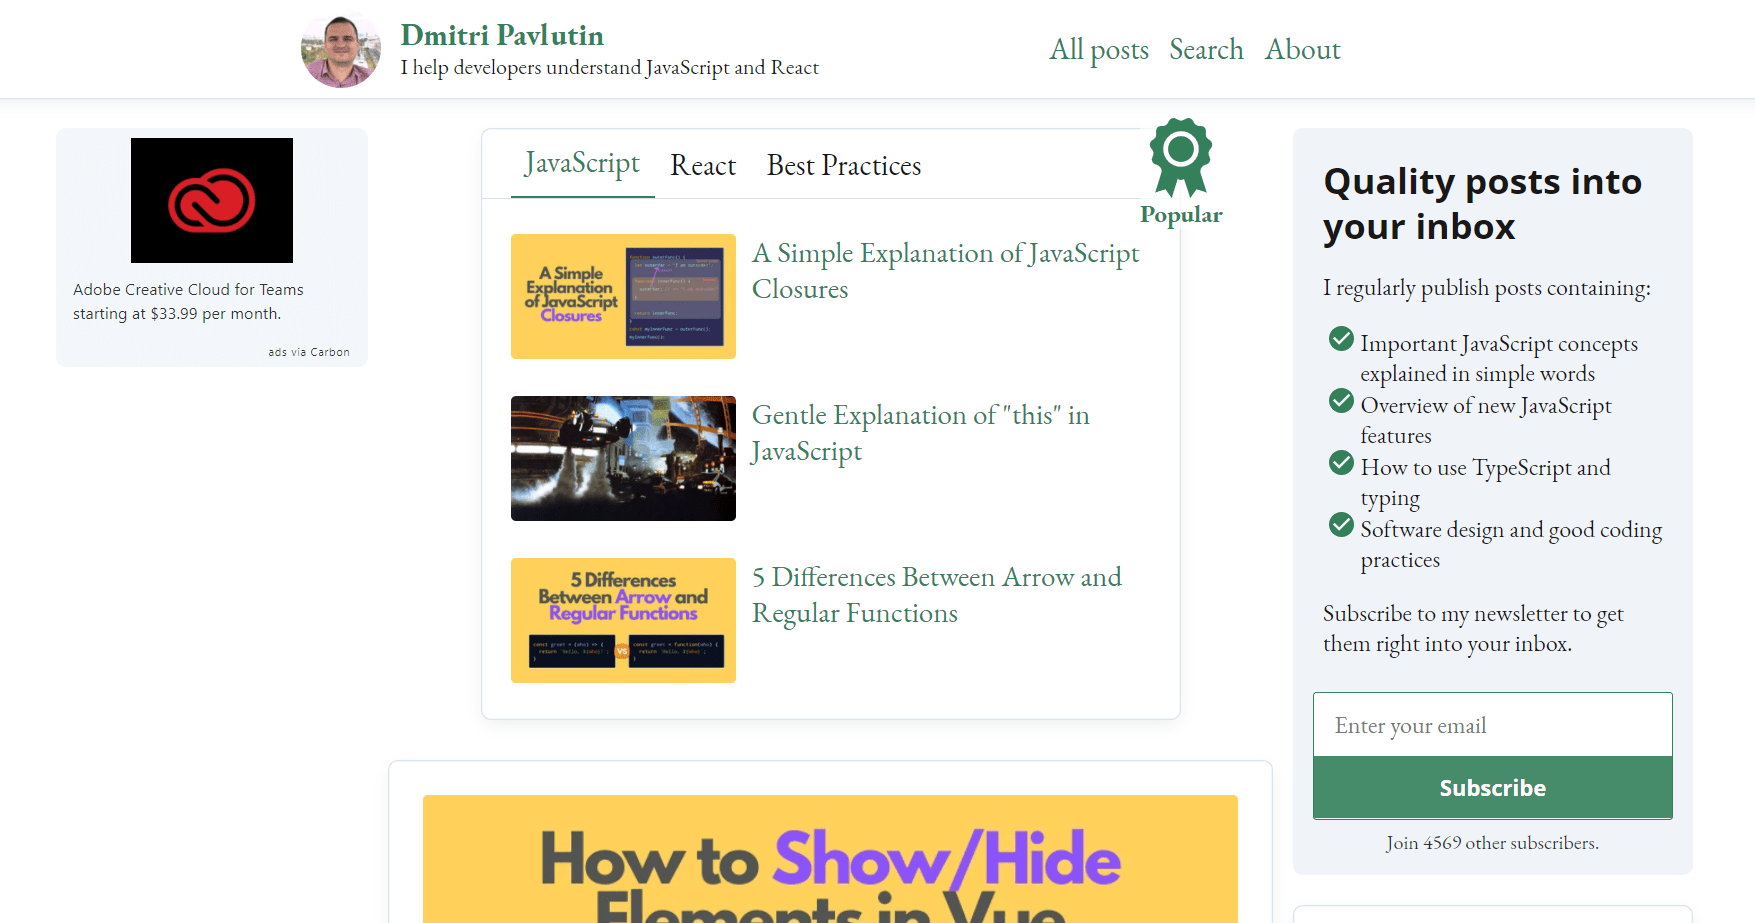This screenshot has width=1755, height=923.
Task: Click the Adobe Creative Cloud logo
Action: pyautogui.click(x=212, y=200)
